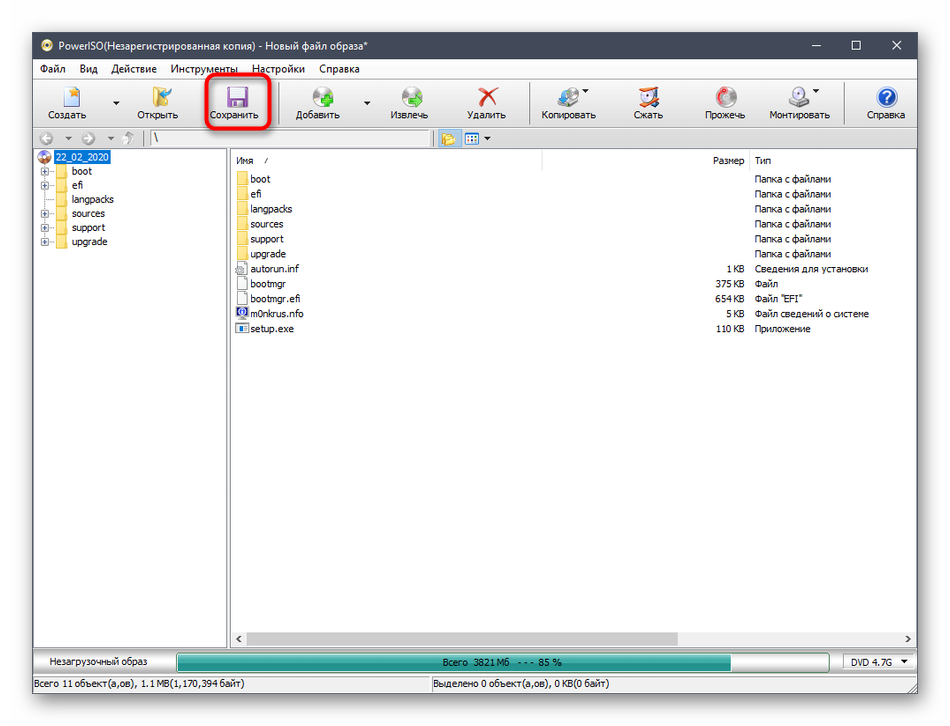
Task: Open the Действие menu
Action: [134, 69]
